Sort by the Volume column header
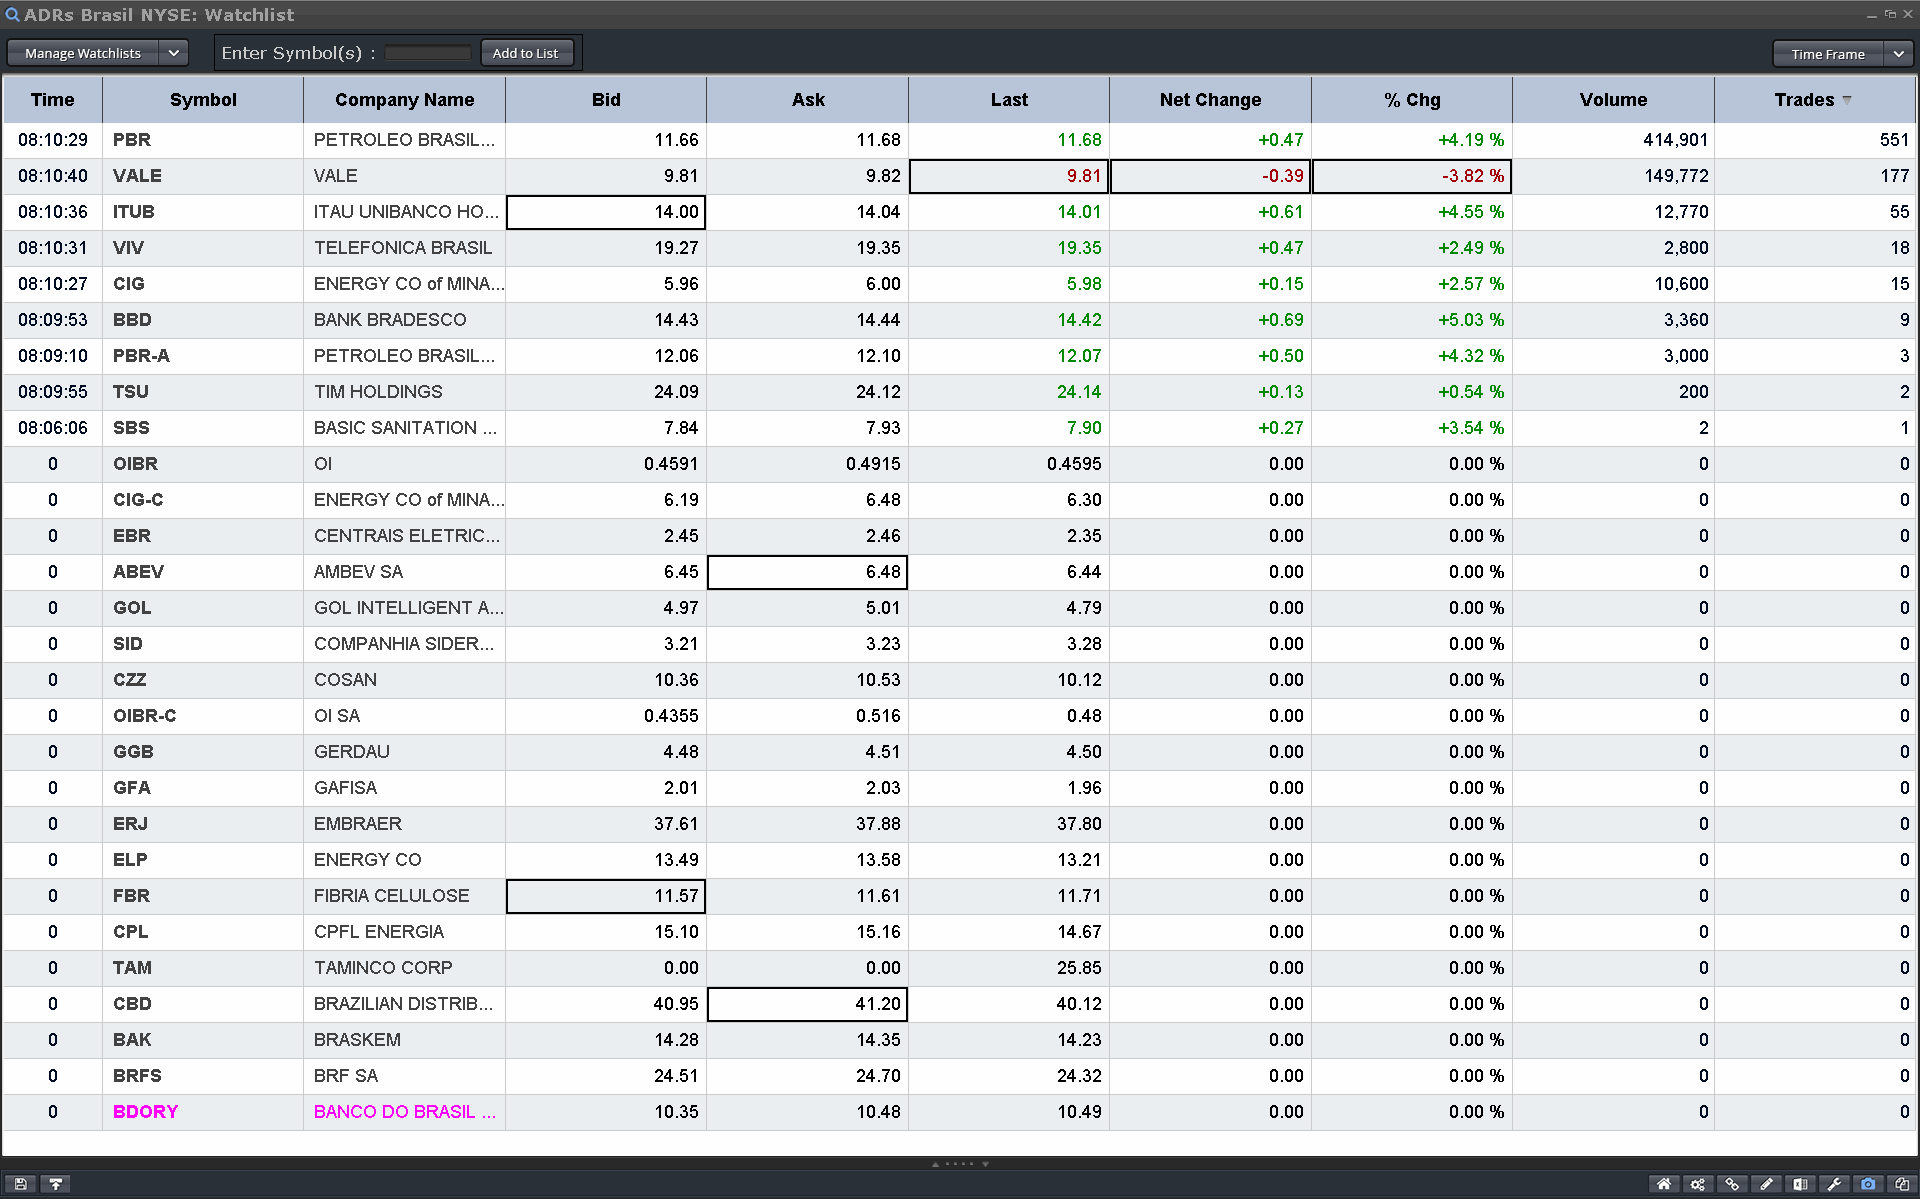Image resolution: width=1920 pixels, height=1199 pixels. pos(1612,100)
